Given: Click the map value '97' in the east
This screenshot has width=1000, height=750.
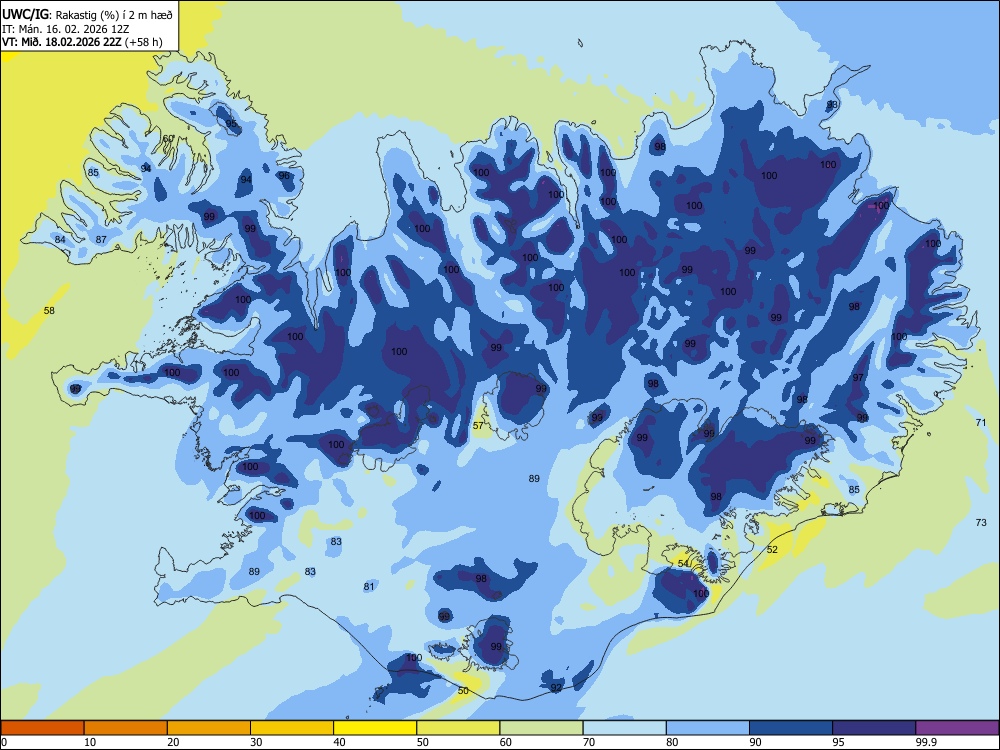Looking at the screenshot, I should click(x=858, y=378).
